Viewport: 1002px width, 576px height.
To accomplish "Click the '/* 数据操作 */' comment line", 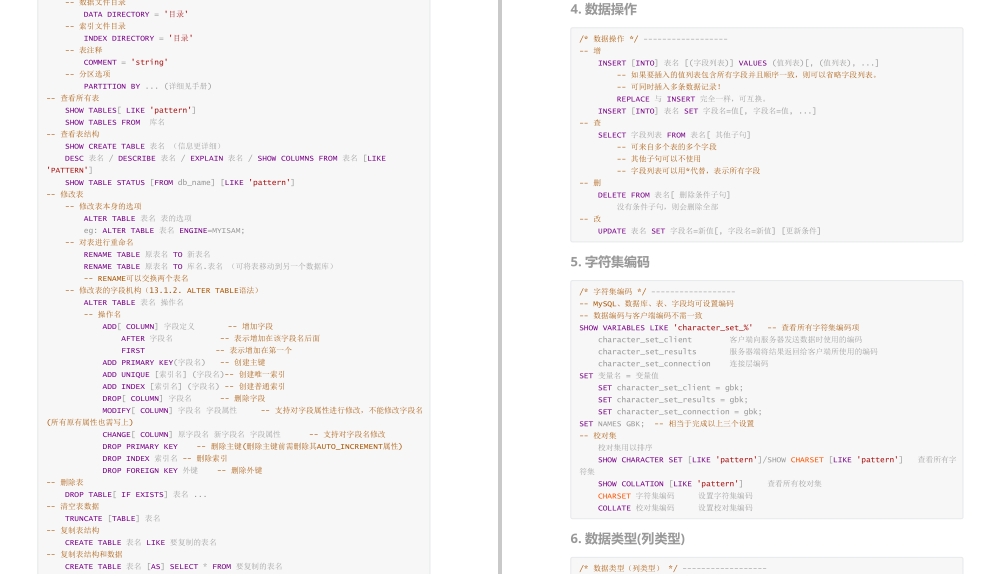I will (653, 39).
